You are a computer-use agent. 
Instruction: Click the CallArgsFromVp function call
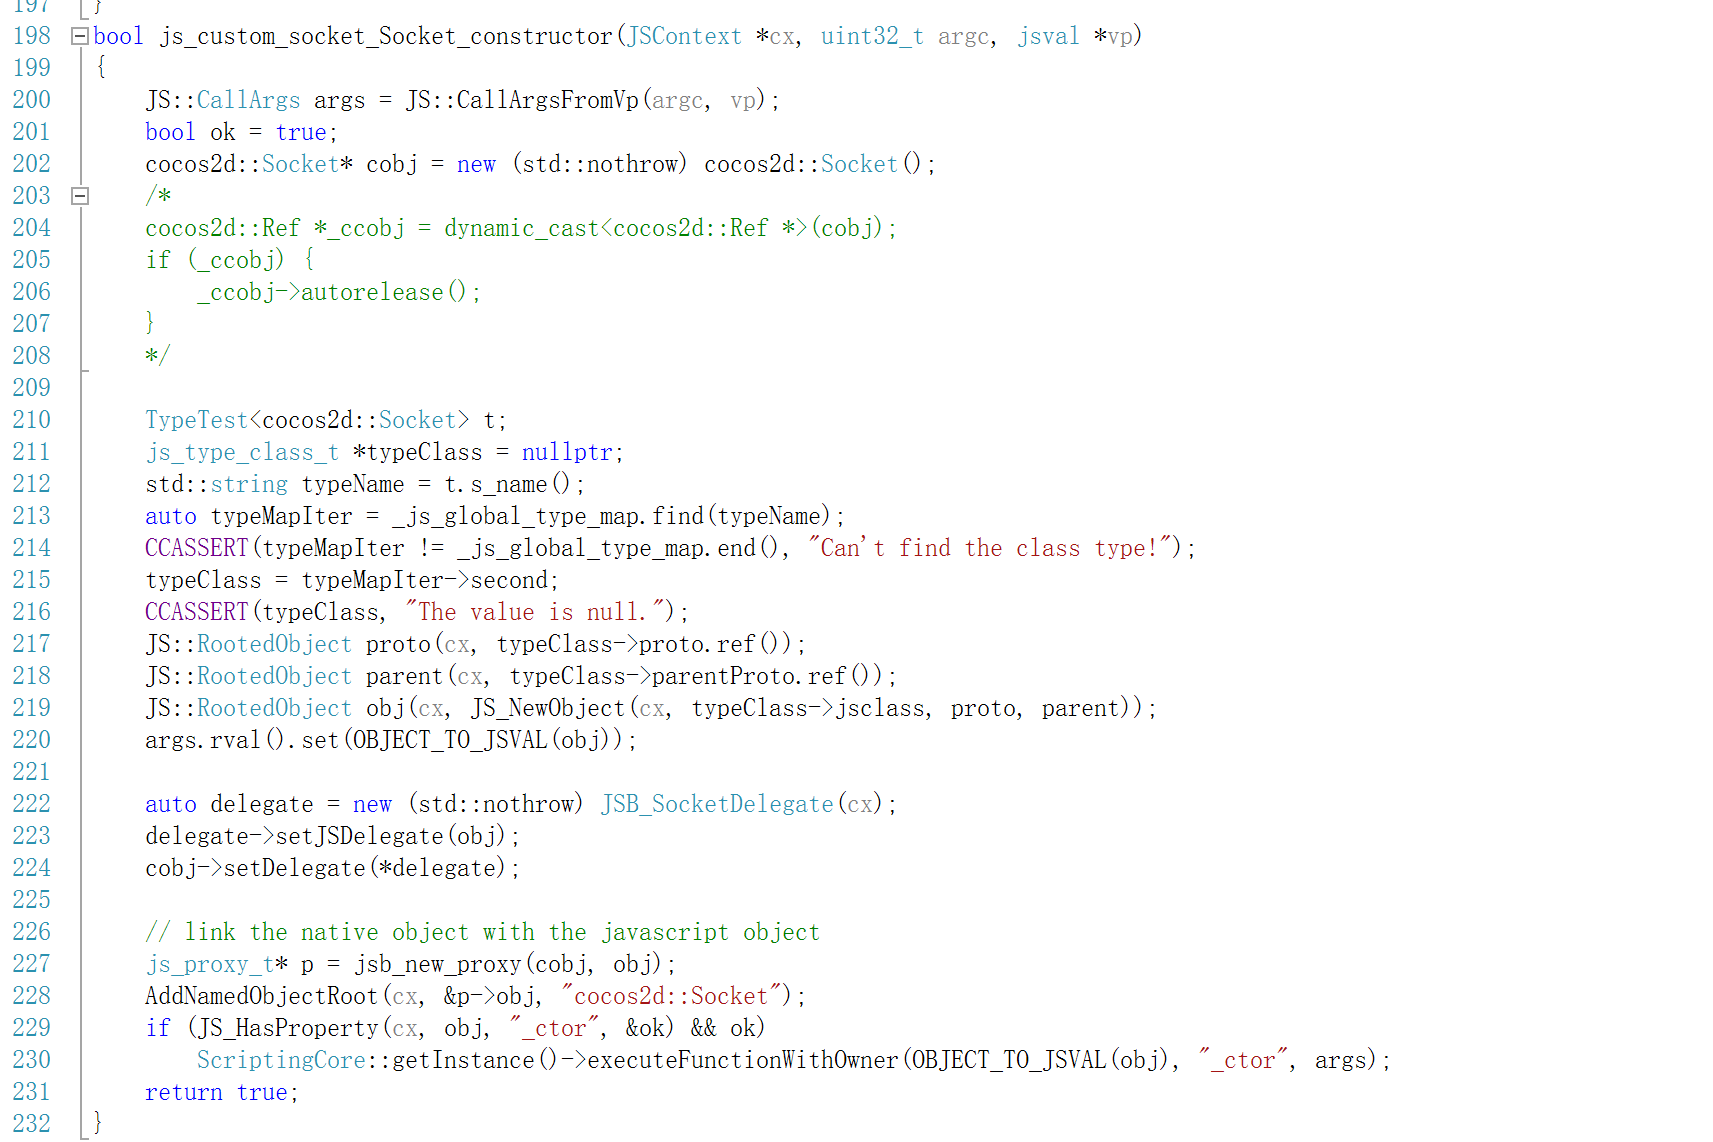click(x=547, y=101)
